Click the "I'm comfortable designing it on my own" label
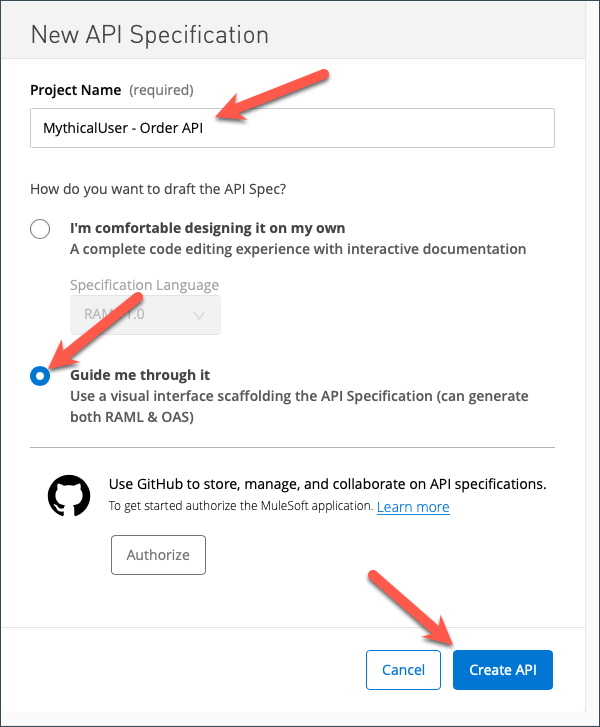 click(x=208, y=228)
